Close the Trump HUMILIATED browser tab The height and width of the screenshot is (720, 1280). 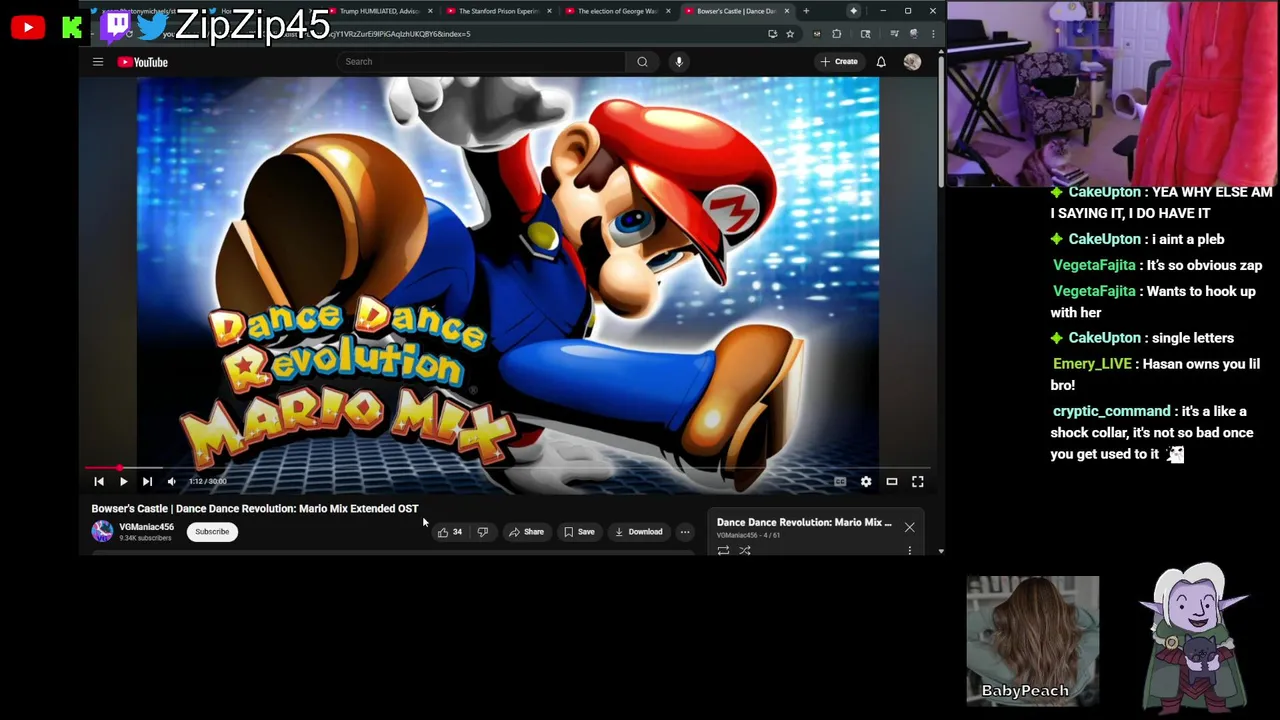[430, 11]
